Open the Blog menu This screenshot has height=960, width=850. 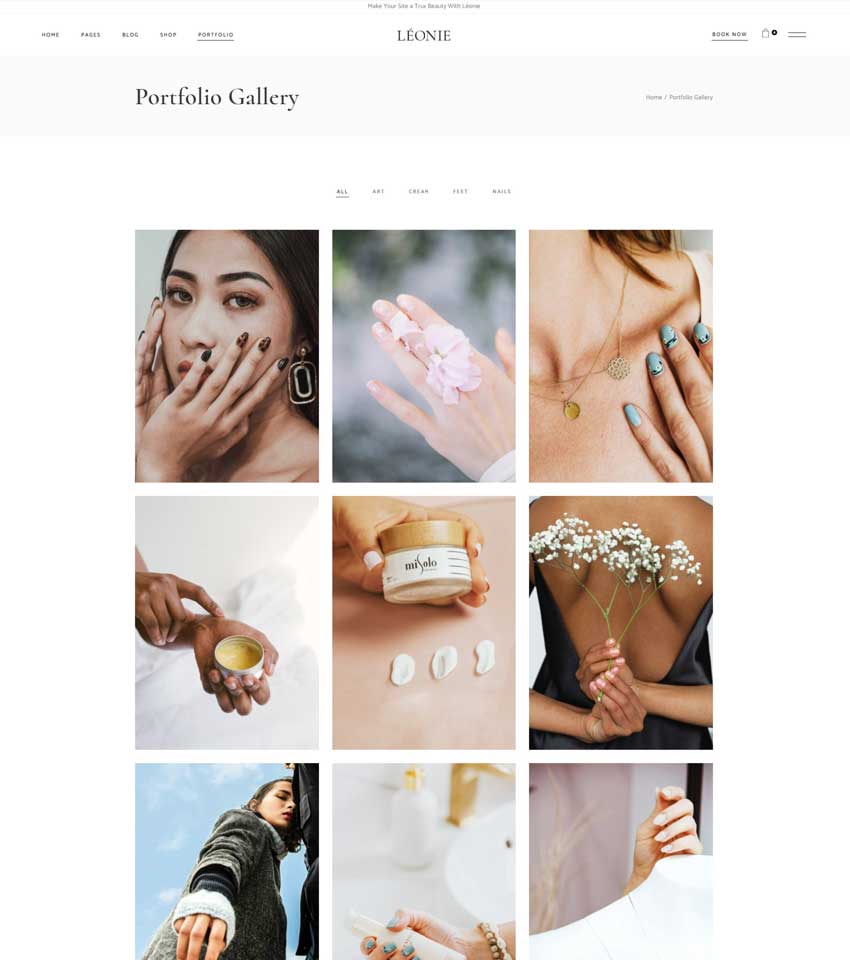coord(130,35)
